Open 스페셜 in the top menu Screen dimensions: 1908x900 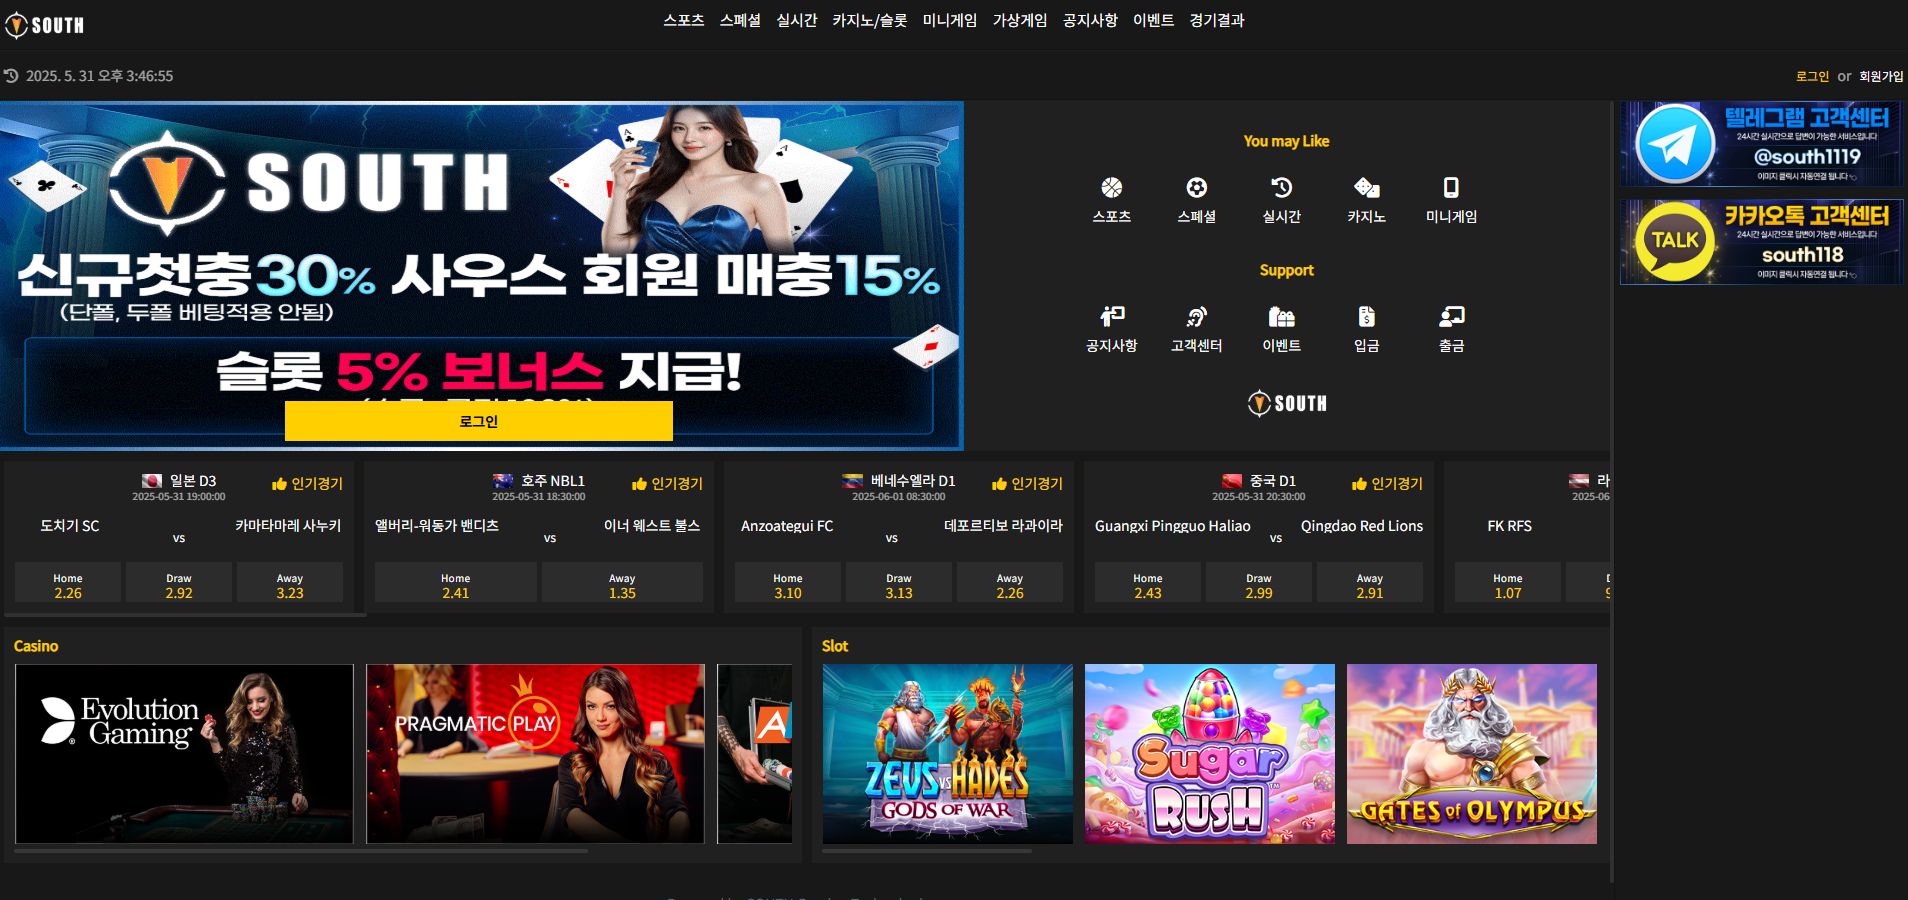[x=740, y=20]
